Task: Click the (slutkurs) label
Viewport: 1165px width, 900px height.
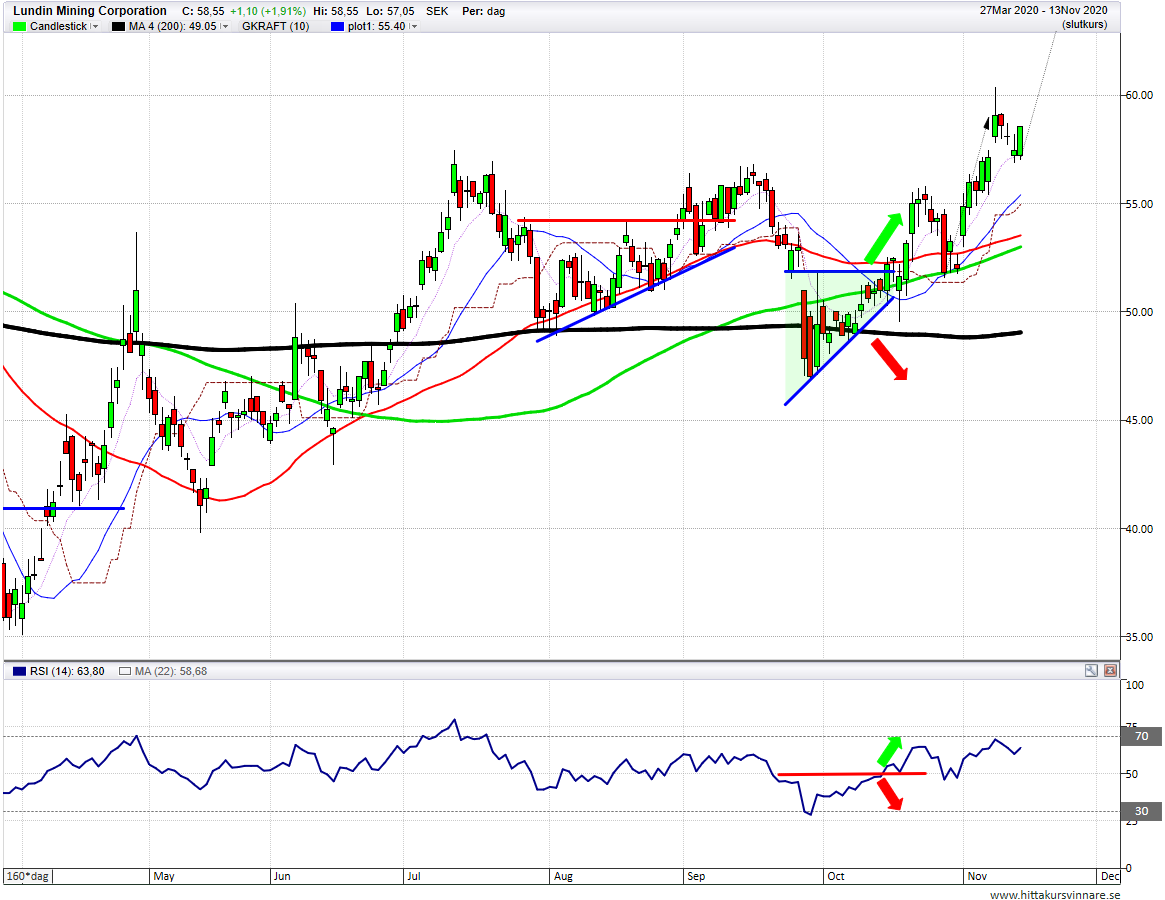Action: coord(1084,25)
